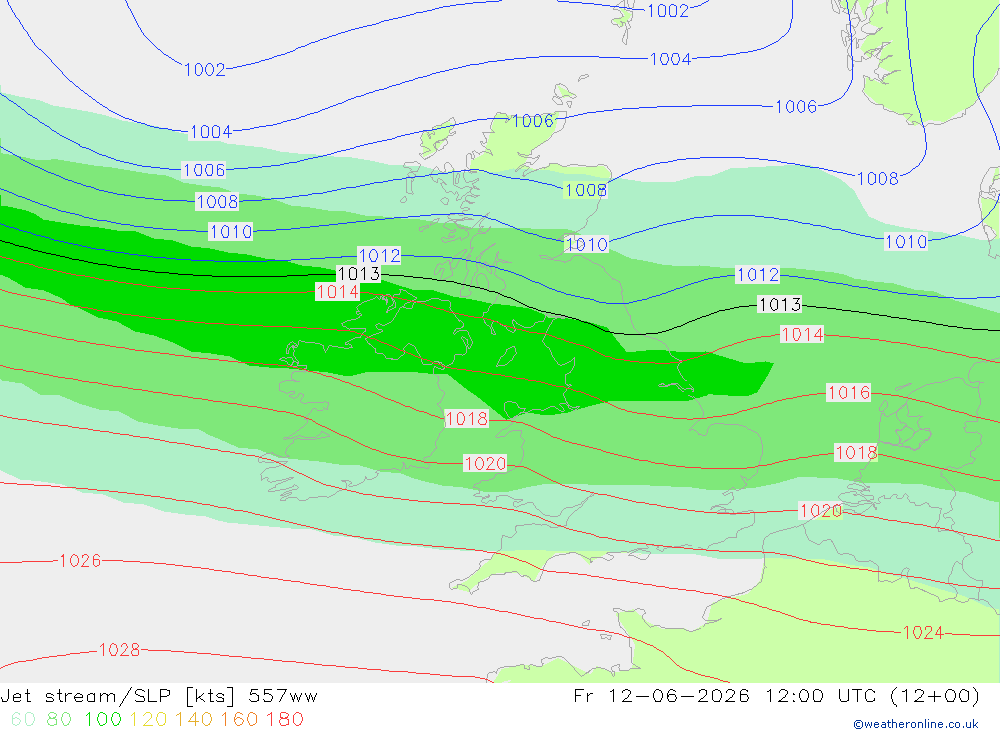Click the 1024 isobar label
Viewport: 1000px width, 733px height.
pos(923,632)
